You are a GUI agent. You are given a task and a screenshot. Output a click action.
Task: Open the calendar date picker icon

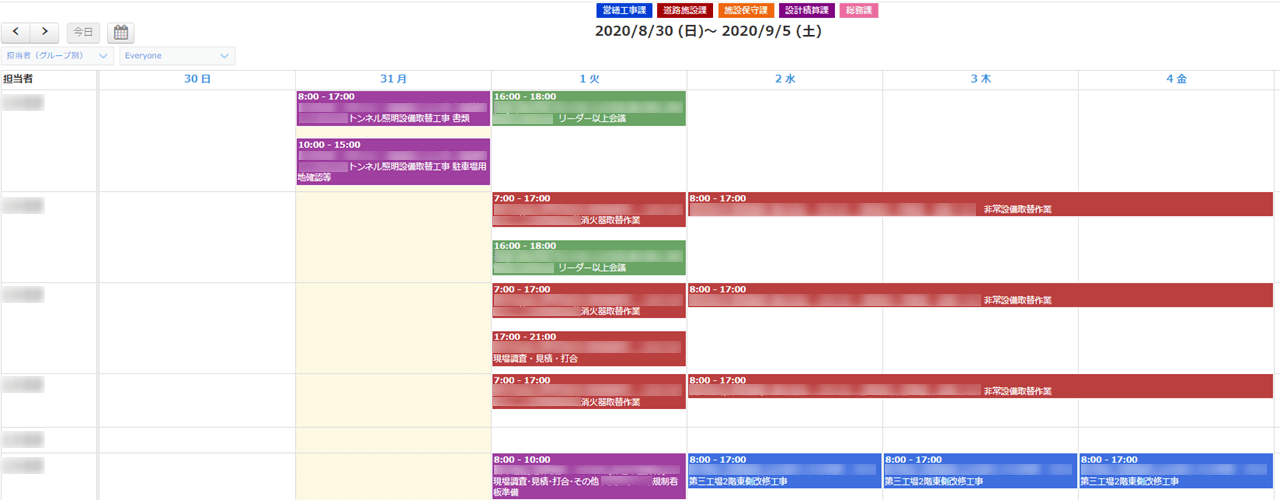[x=120, y=33]
